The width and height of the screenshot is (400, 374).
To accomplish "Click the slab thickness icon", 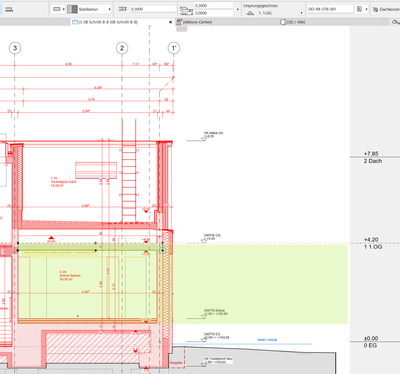I will click(x=122, y=9).
